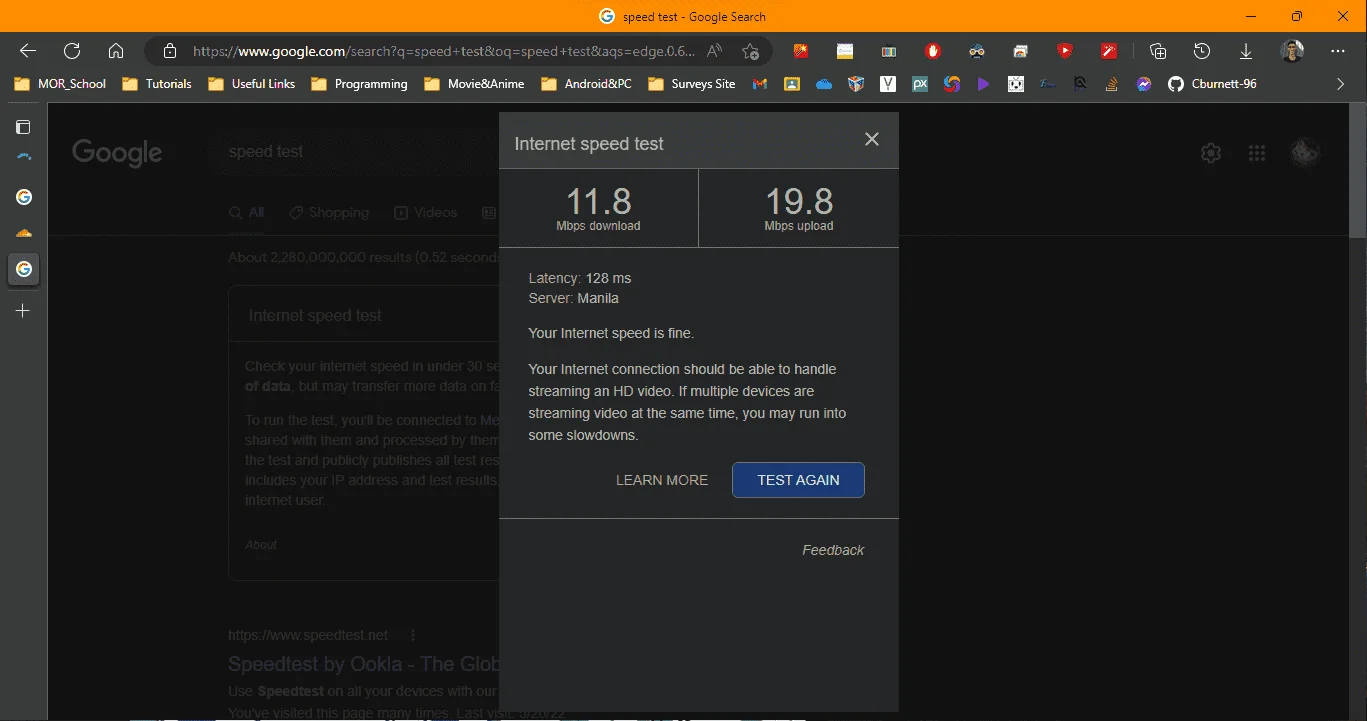Screen dimensions: 1367x721
Task: Open the Movie&Anime bookmarks folder
Action: 475,84
